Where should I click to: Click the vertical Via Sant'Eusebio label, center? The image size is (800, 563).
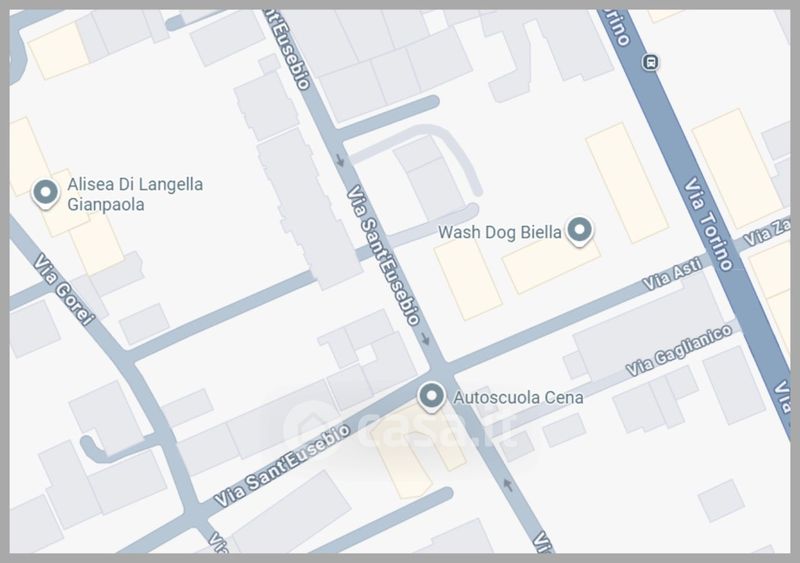[x=383, y=255]
